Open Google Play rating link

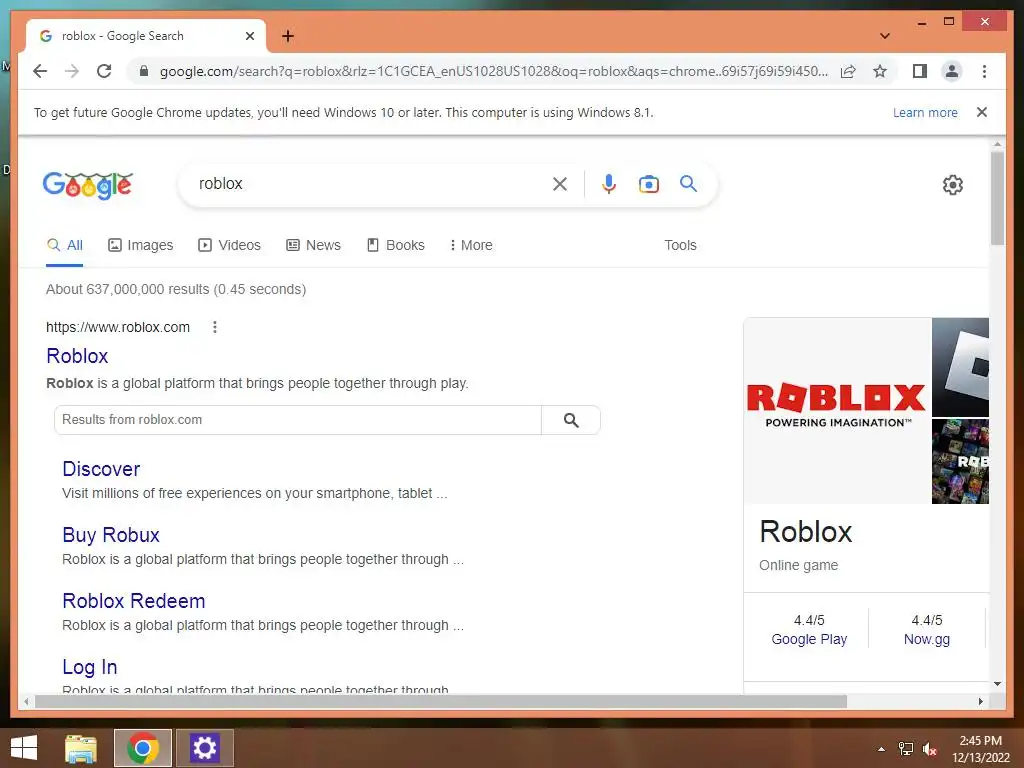[x=809, y=639]
